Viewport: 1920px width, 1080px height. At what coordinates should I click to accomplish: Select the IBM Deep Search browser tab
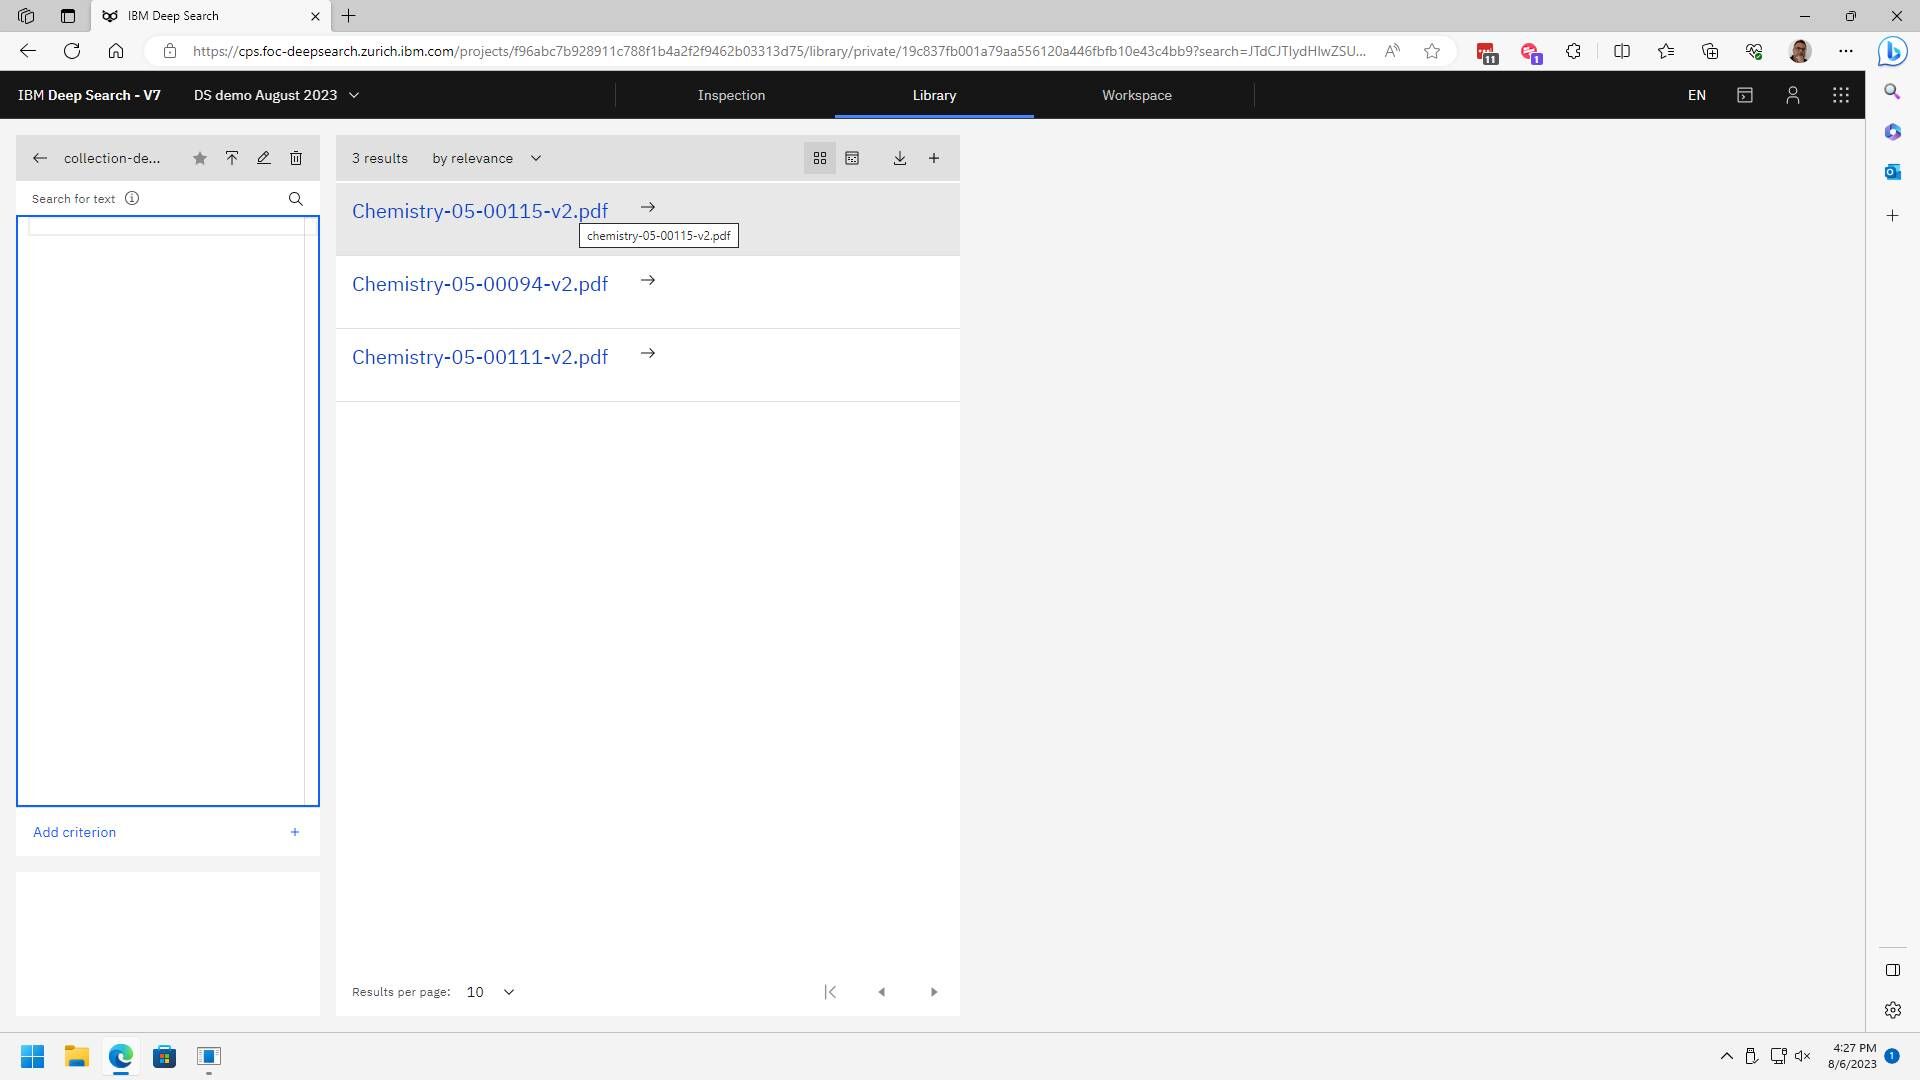210,16
